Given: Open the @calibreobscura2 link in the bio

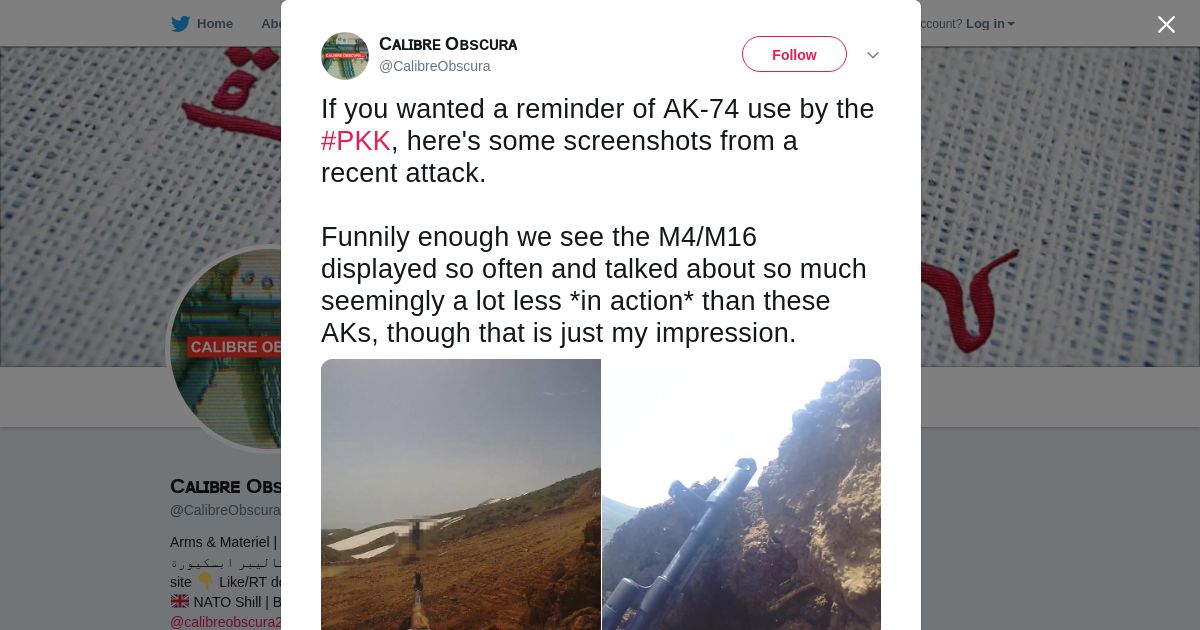Looking at the screenshot, I should tap(226, 622).
